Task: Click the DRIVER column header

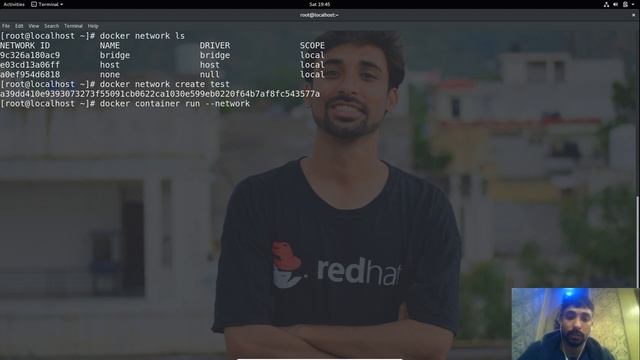Action: [215, 45]
